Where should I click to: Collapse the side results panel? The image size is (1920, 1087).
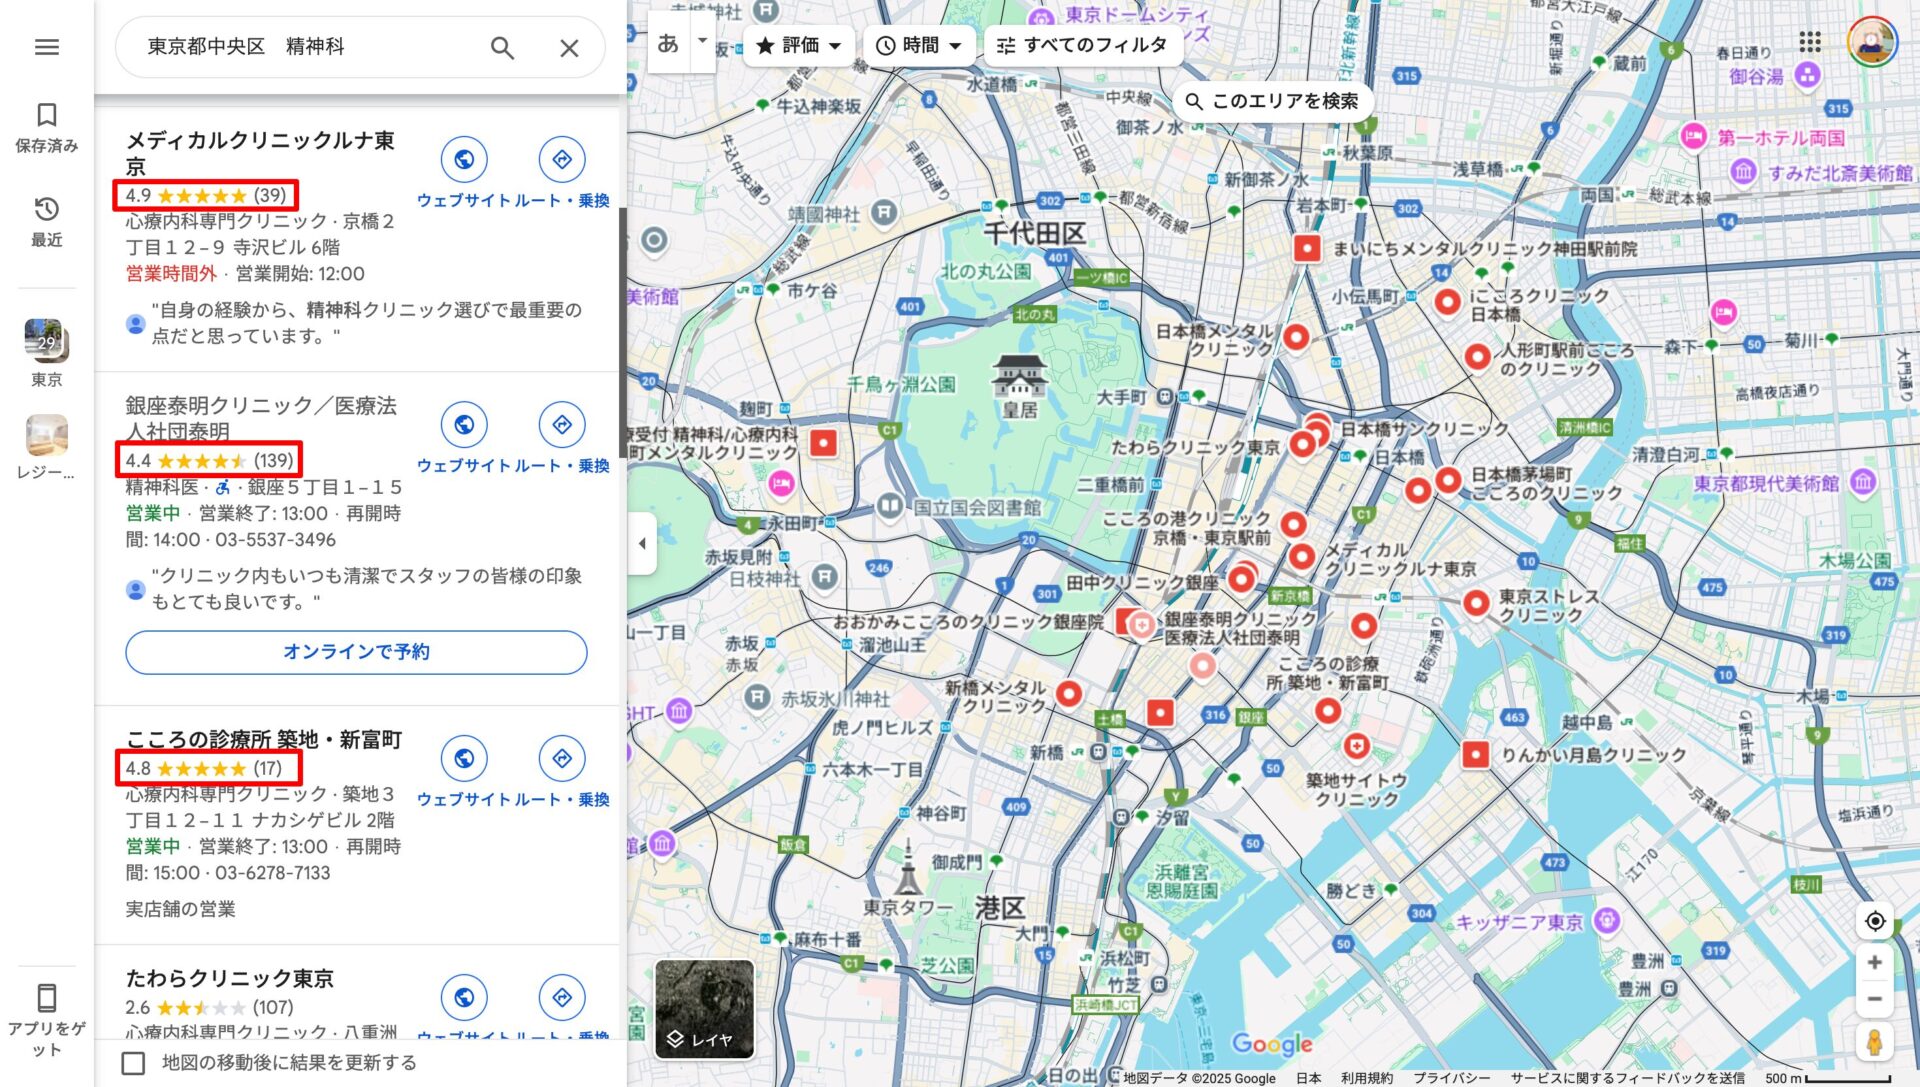point(642,544)
